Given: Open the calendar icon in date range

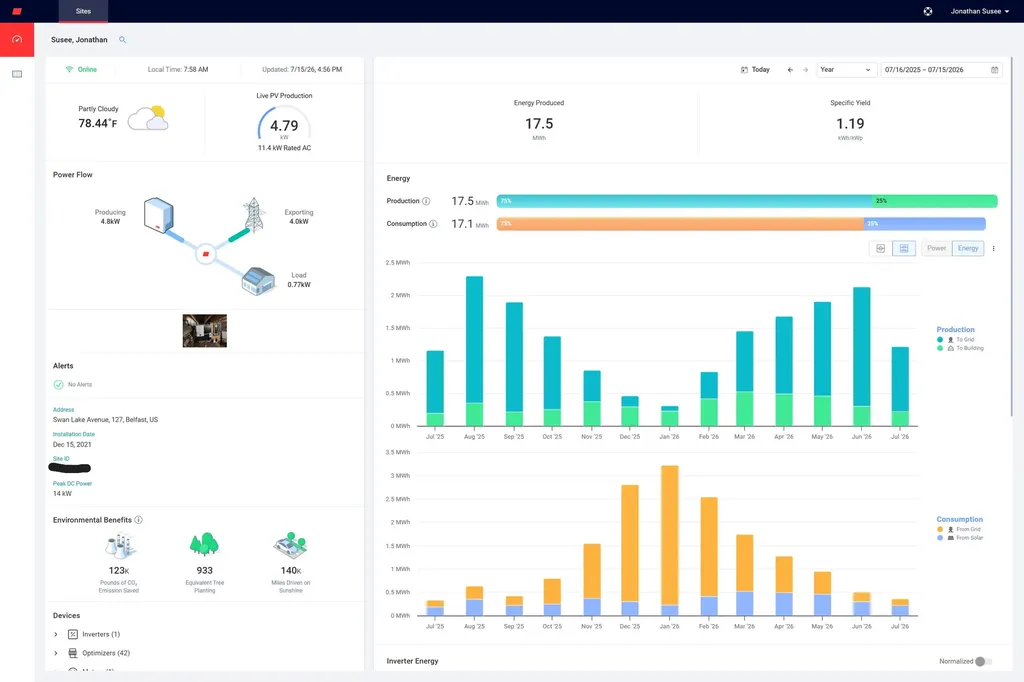Looking at the screenshot, I should [995, 70].
